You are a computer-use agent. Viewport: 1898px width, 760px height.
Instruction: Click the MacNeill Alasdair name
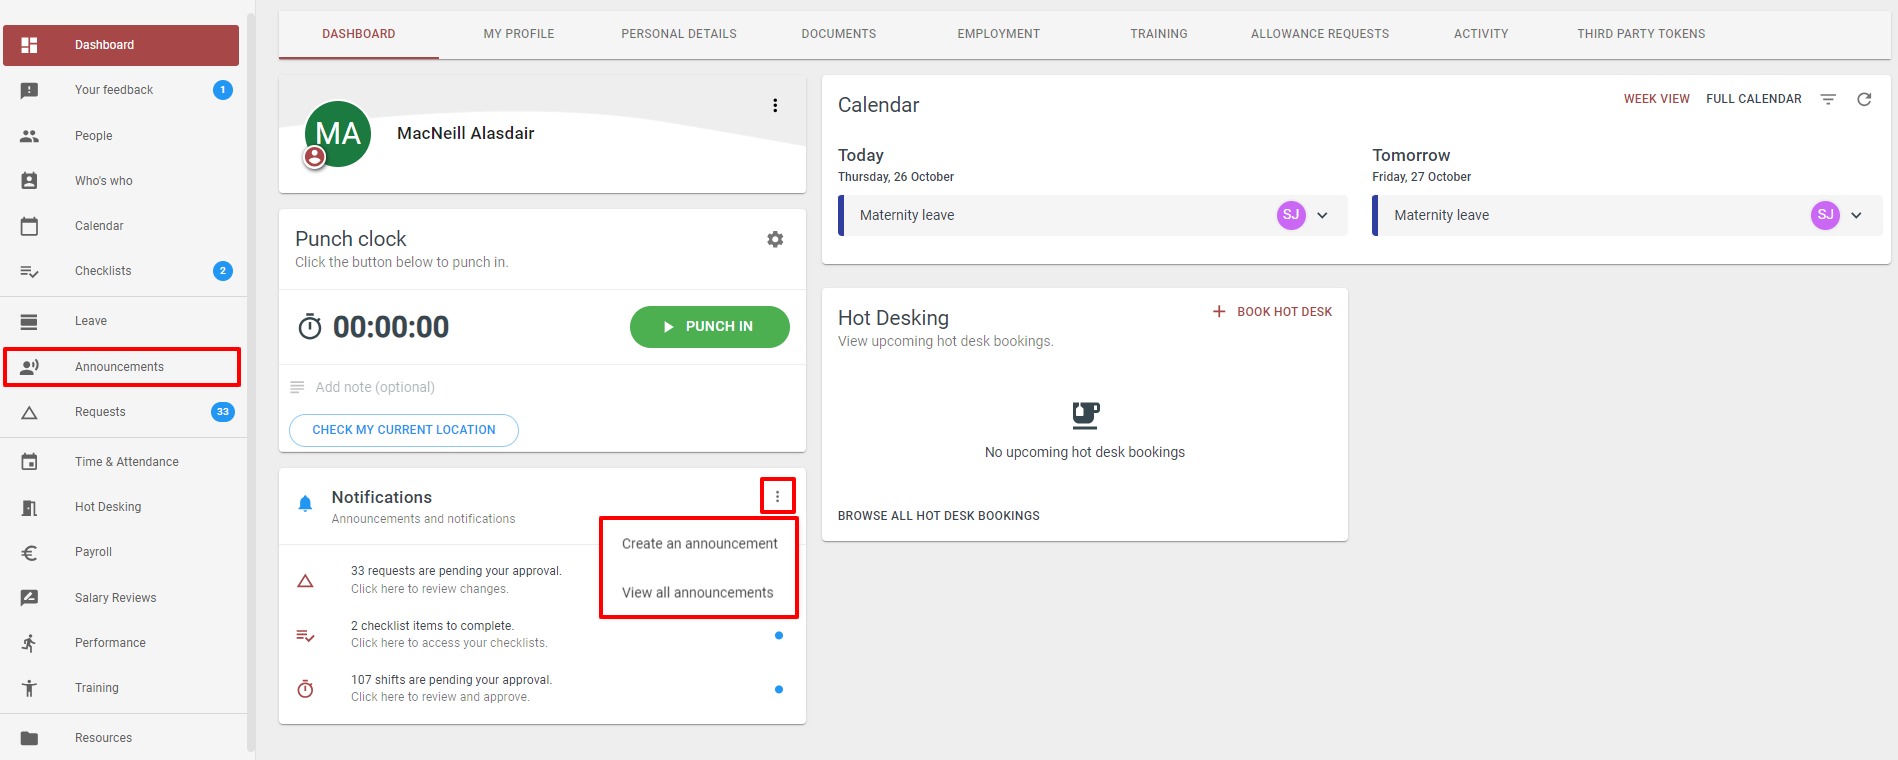(x=466, y=133)
